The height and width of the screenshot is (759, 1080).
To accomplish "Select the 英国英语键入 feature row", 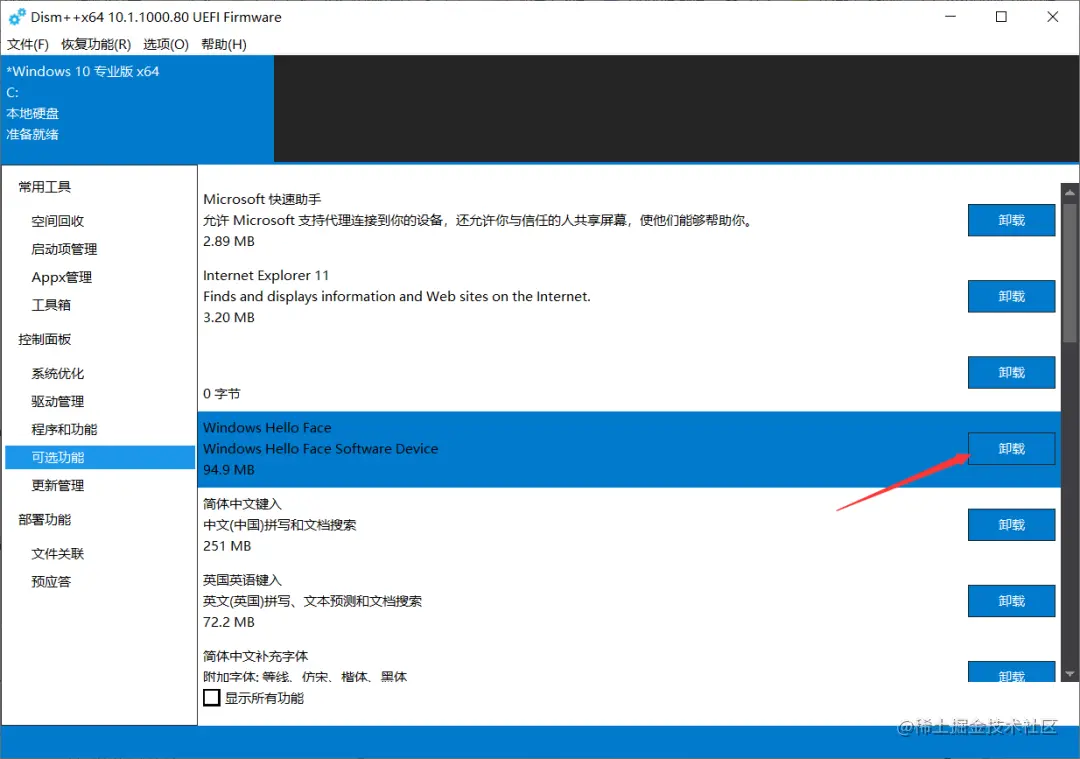I will [628, 601].
